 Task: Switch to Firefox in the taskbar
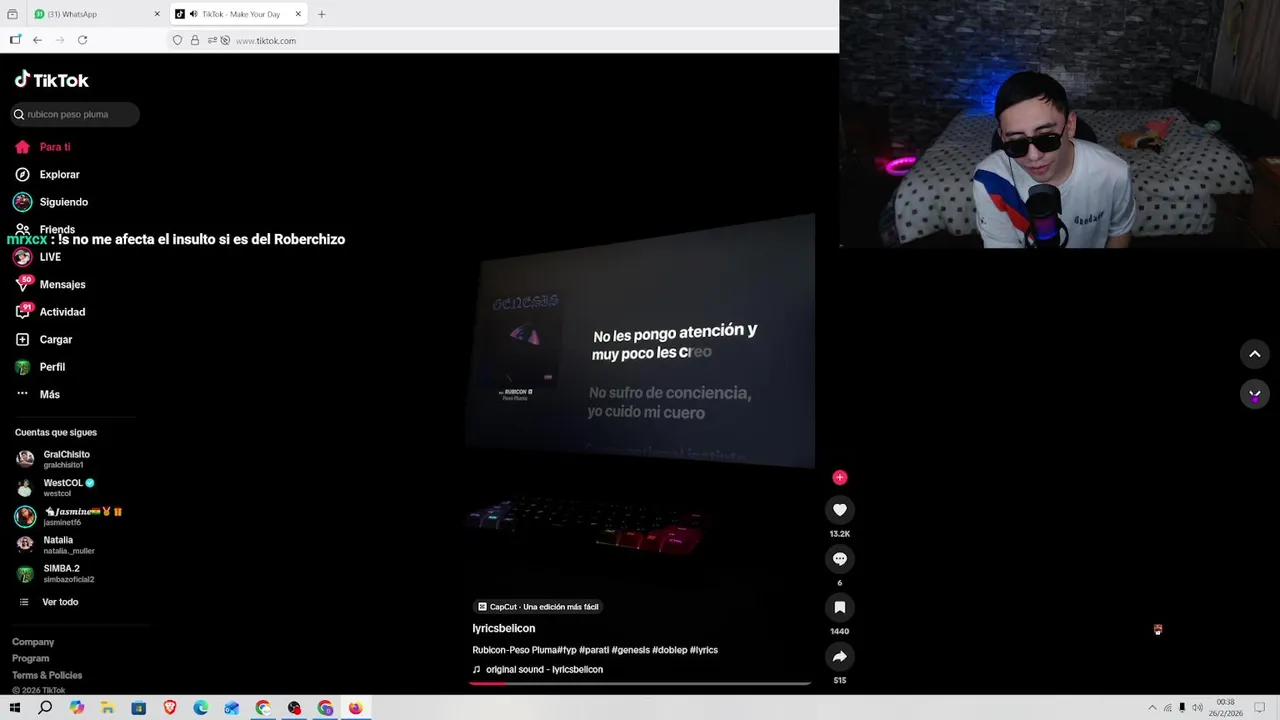[356, 708]
